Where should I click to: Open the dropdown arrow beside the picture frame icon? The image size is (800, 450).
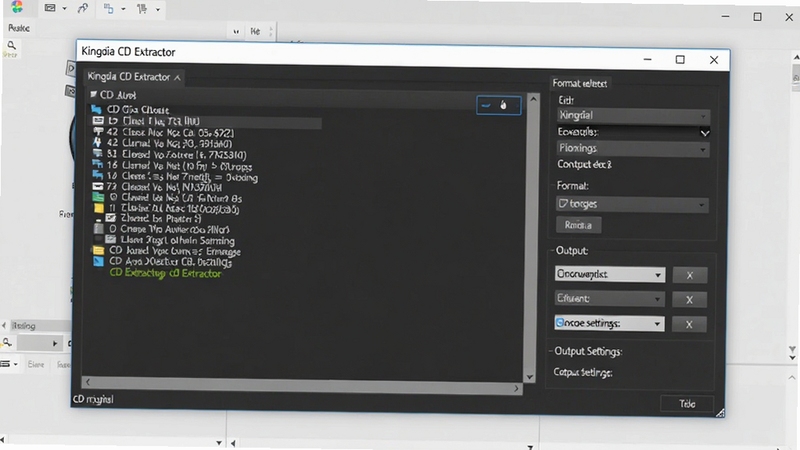pos(64,9)
